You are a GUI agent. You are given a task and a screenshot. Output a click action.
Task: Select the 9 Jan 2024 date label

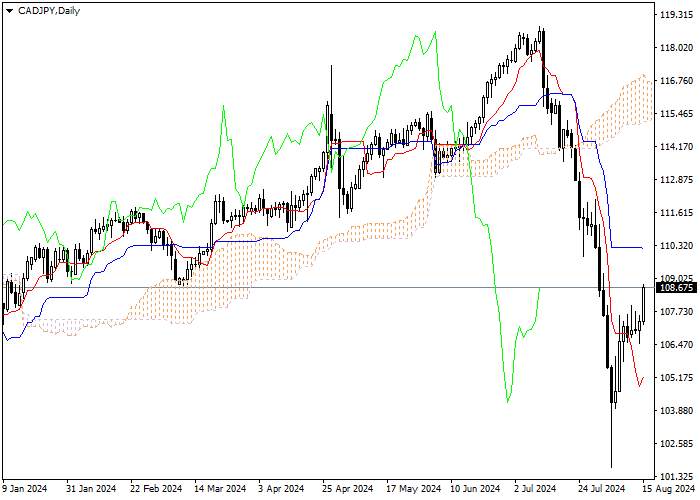click(x=25, y=489)
